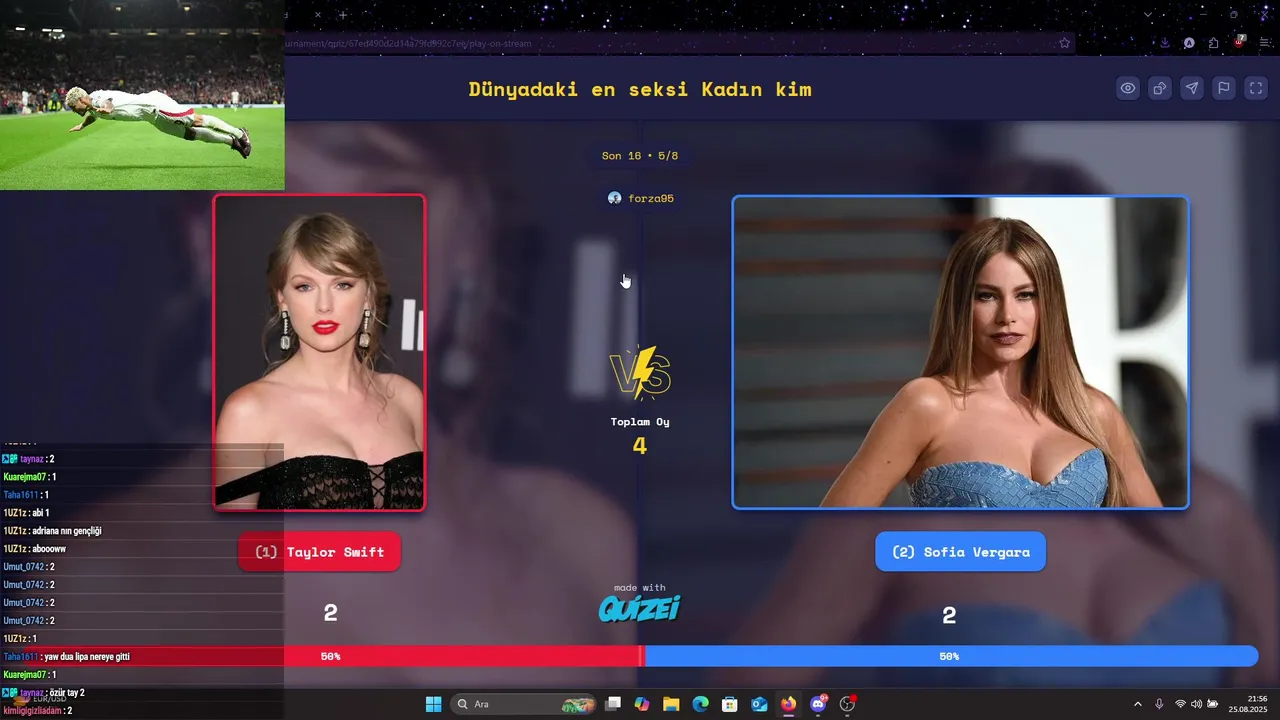Screen dimensions: 1280x720
Task: Click the paper plane share icon
Action: click(1192, 88)
